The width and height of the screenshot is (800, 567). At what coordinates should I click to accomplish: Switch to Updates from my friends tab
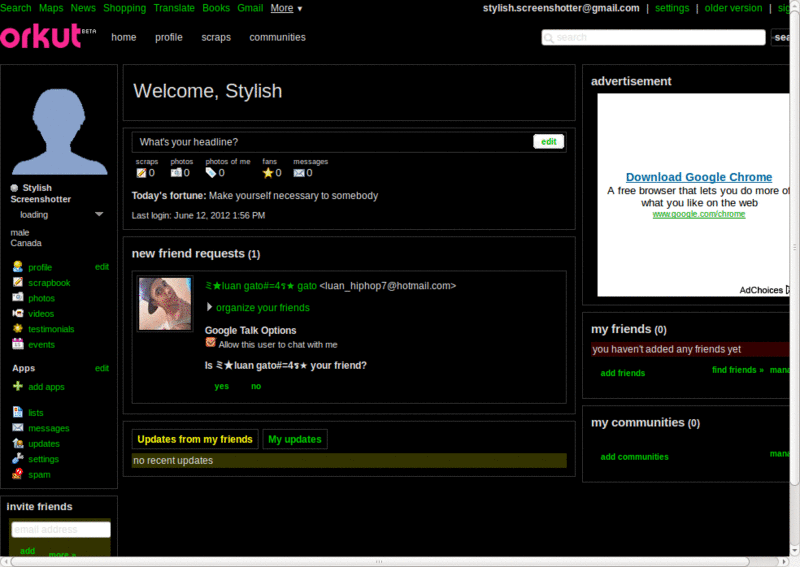pos(195,439)
